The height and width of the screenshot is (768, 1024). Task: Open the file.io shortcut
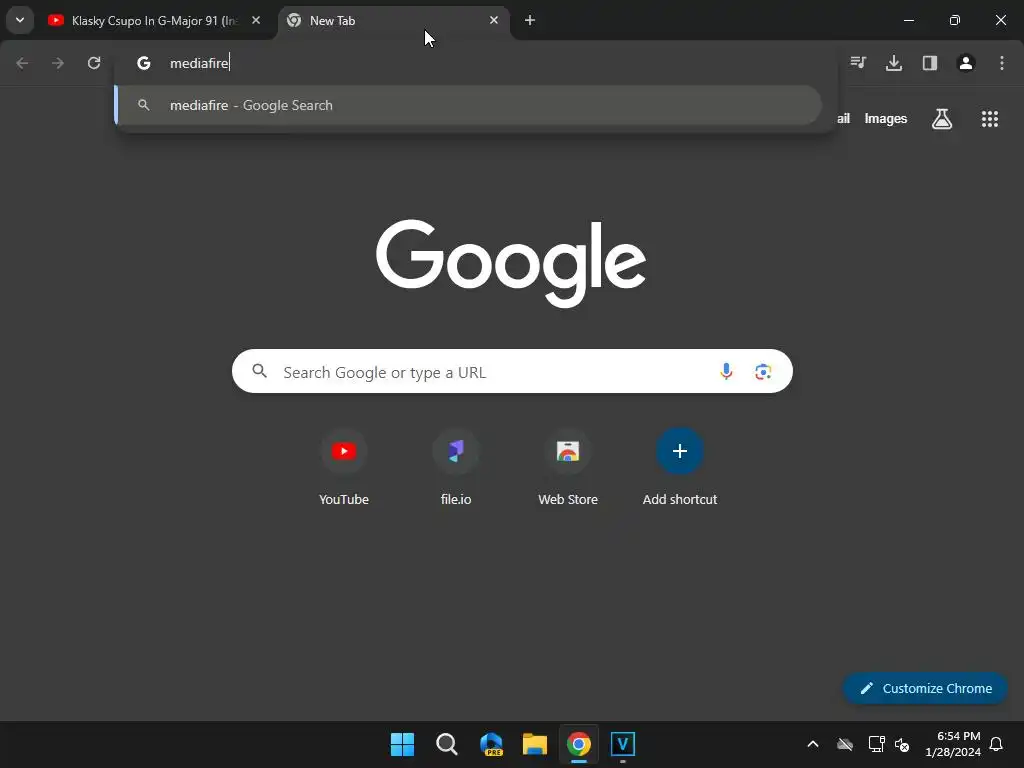(x=456, y=467)
